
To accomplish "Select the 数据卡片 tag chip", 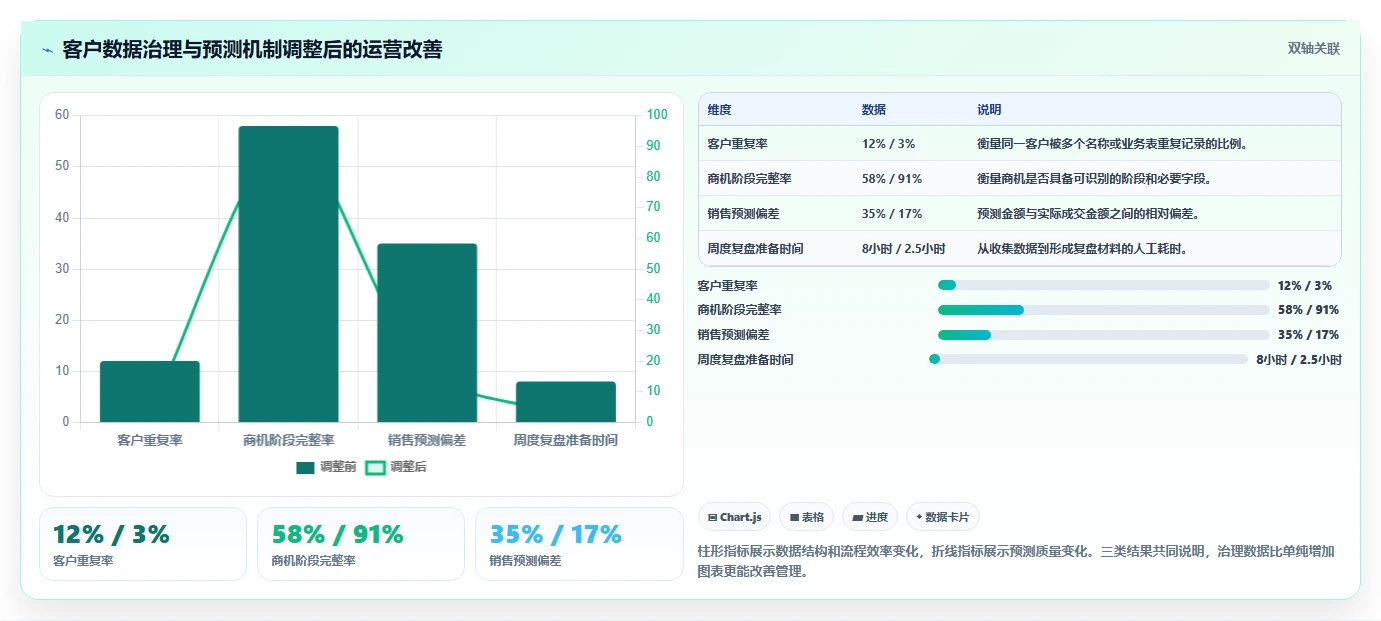I will pos(943,517).
